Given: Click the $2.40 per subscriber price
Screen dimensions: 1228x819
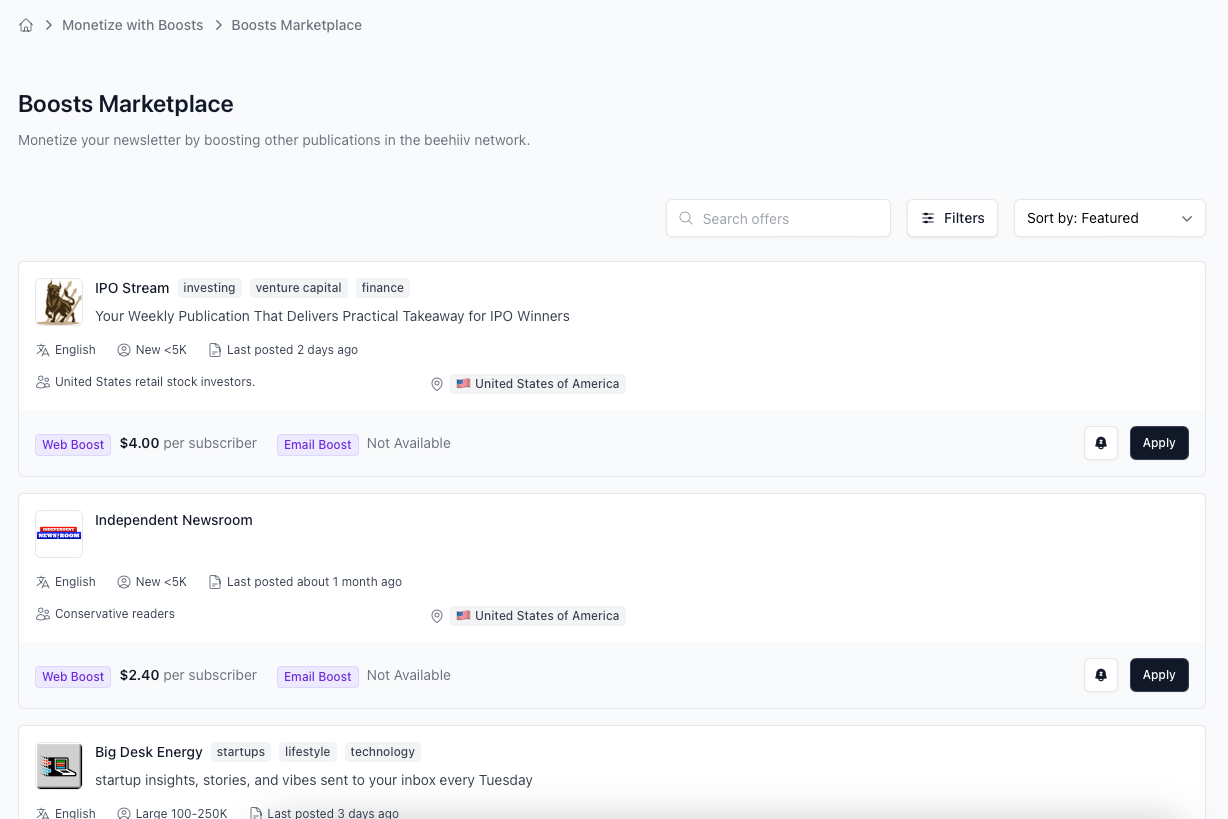Looking at the screenshot, I should tap(188, 675).
